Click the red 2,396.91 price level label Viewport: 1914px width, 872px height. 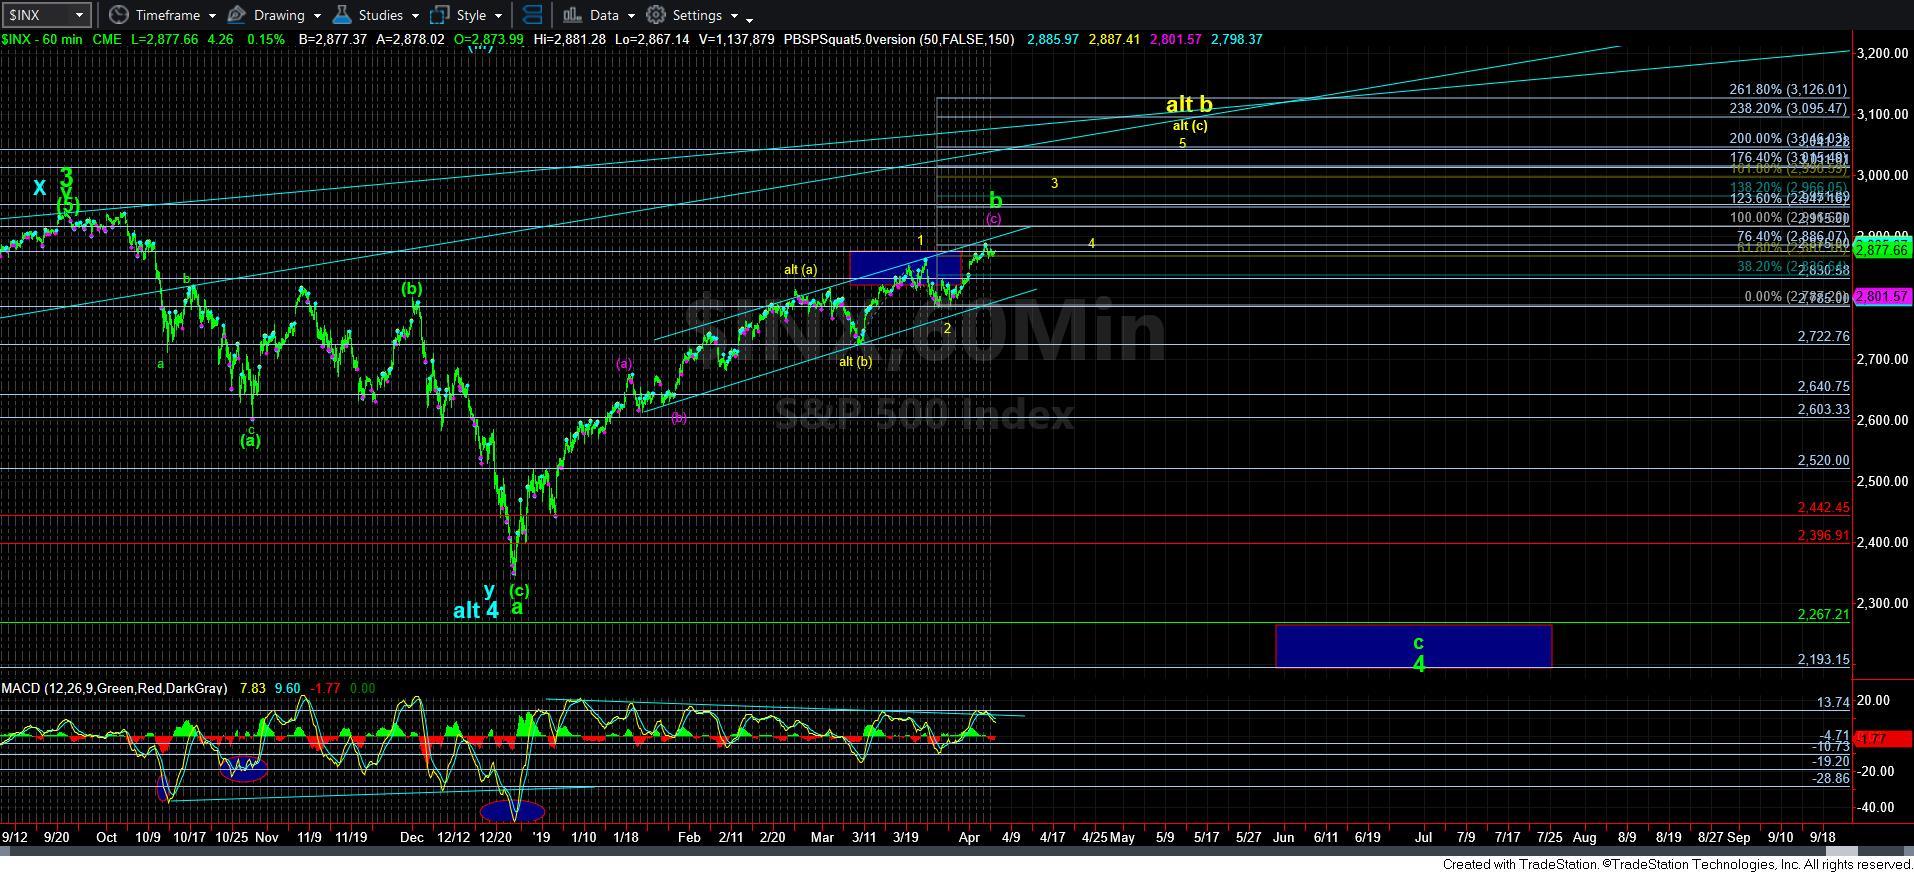pyautogui.click(x=1823, y=536)
